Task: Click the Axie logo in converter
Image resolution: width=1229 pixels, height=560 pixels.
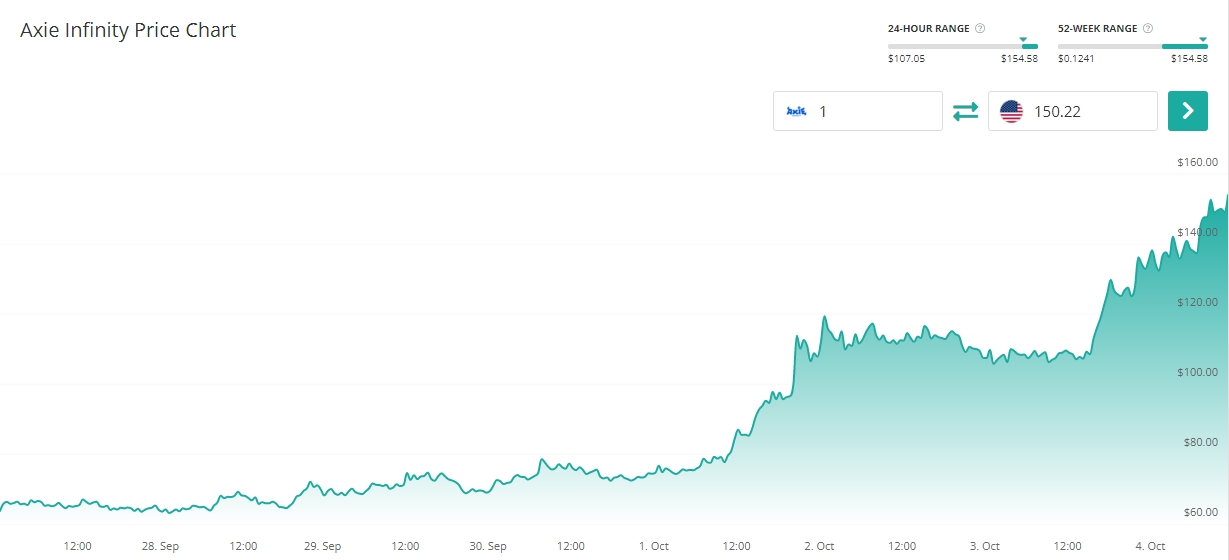Action: pos(796,111)
